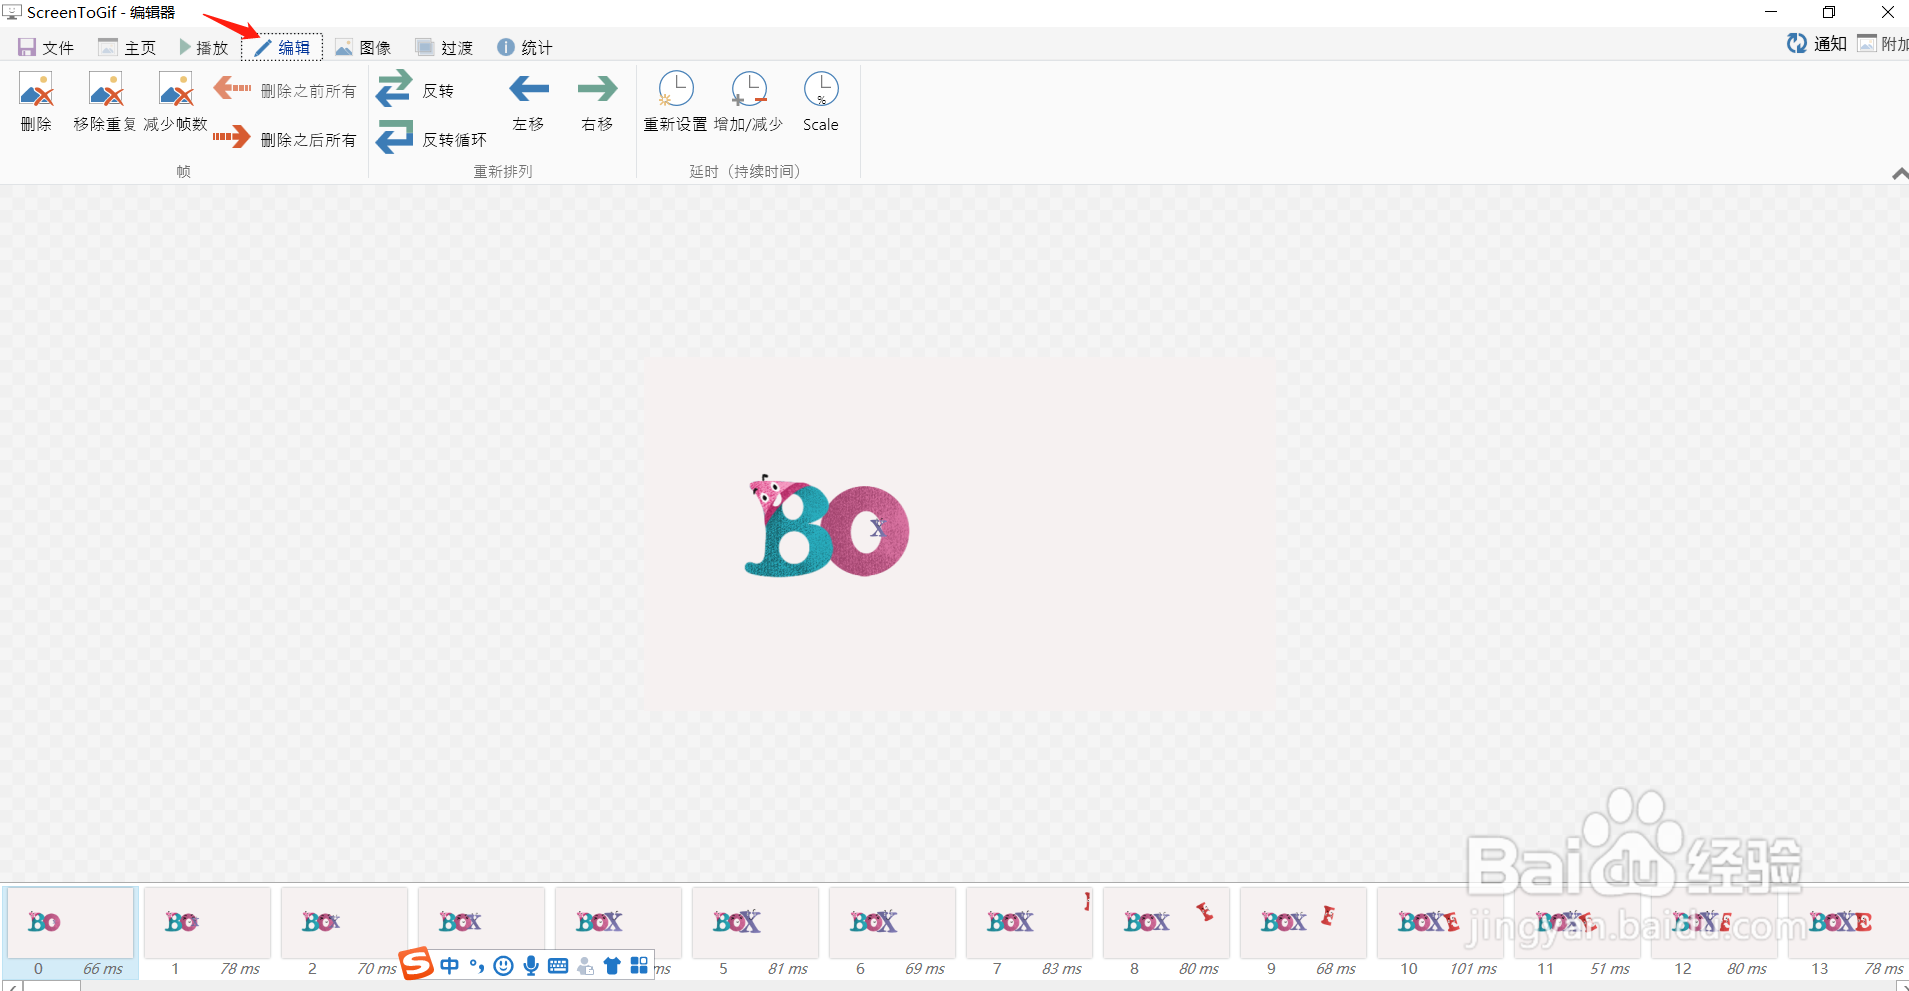Click the scroll-left arrow of frame list

[12, 986]
